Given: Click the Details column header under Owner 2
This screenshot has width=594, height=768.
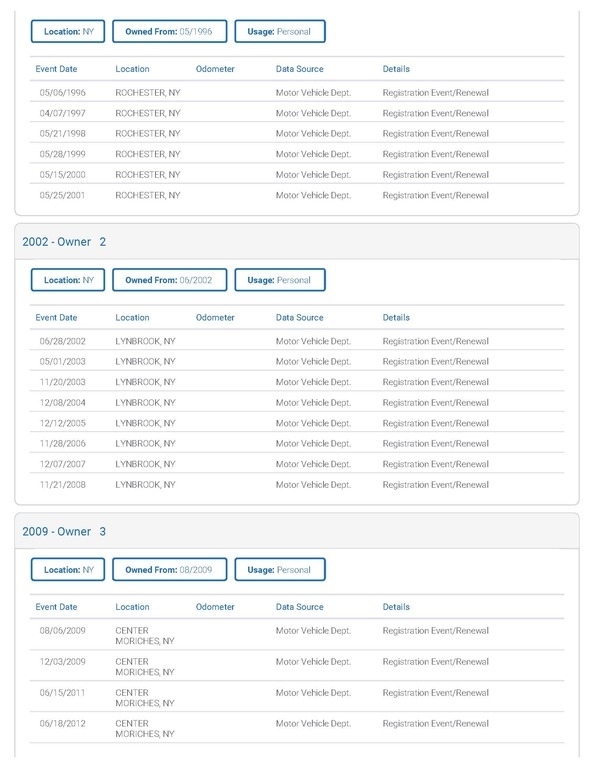Looking at the screenshot, I should [x=396, y=317].
